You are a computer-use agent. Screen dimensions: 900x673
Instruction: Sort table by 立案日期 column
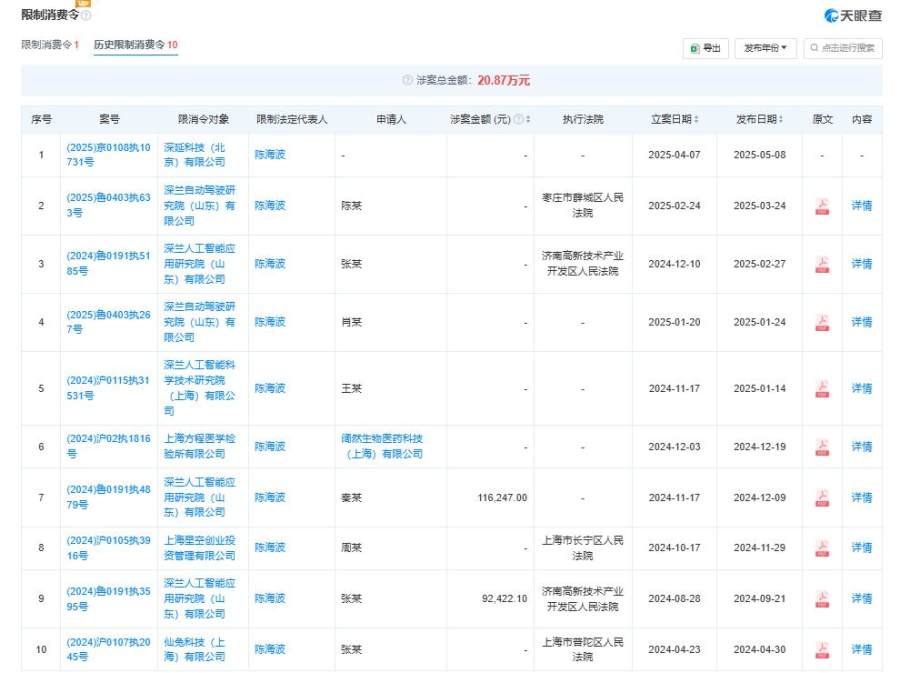coord(675,119)
